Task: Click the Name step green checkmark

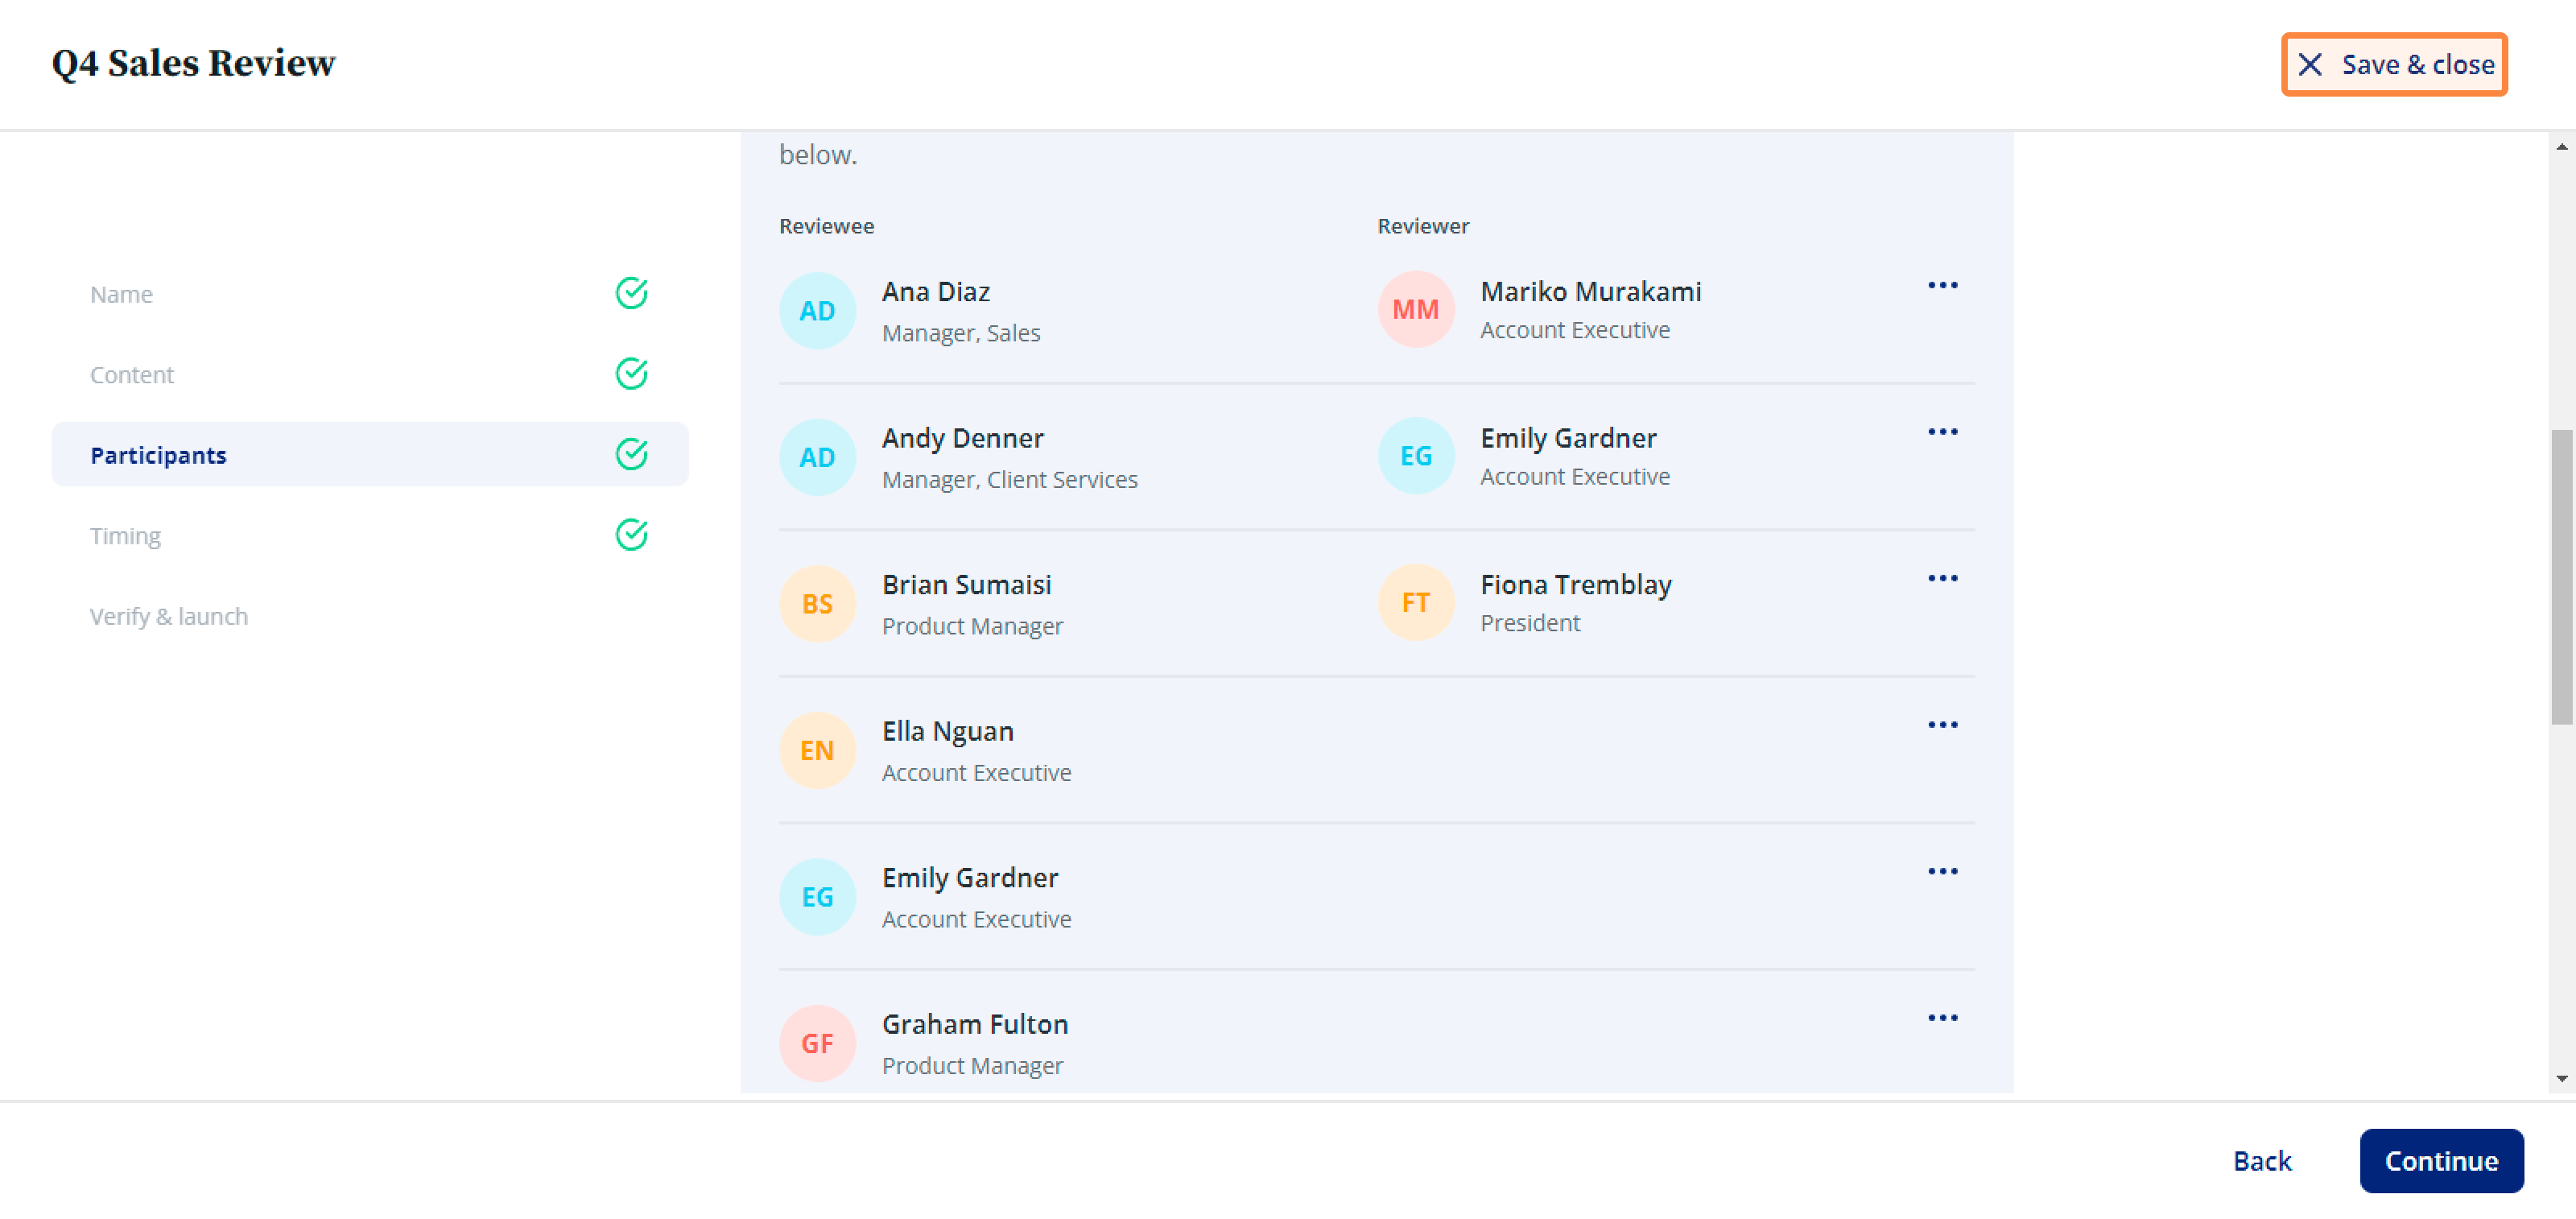Action: (x=631, y=293)
